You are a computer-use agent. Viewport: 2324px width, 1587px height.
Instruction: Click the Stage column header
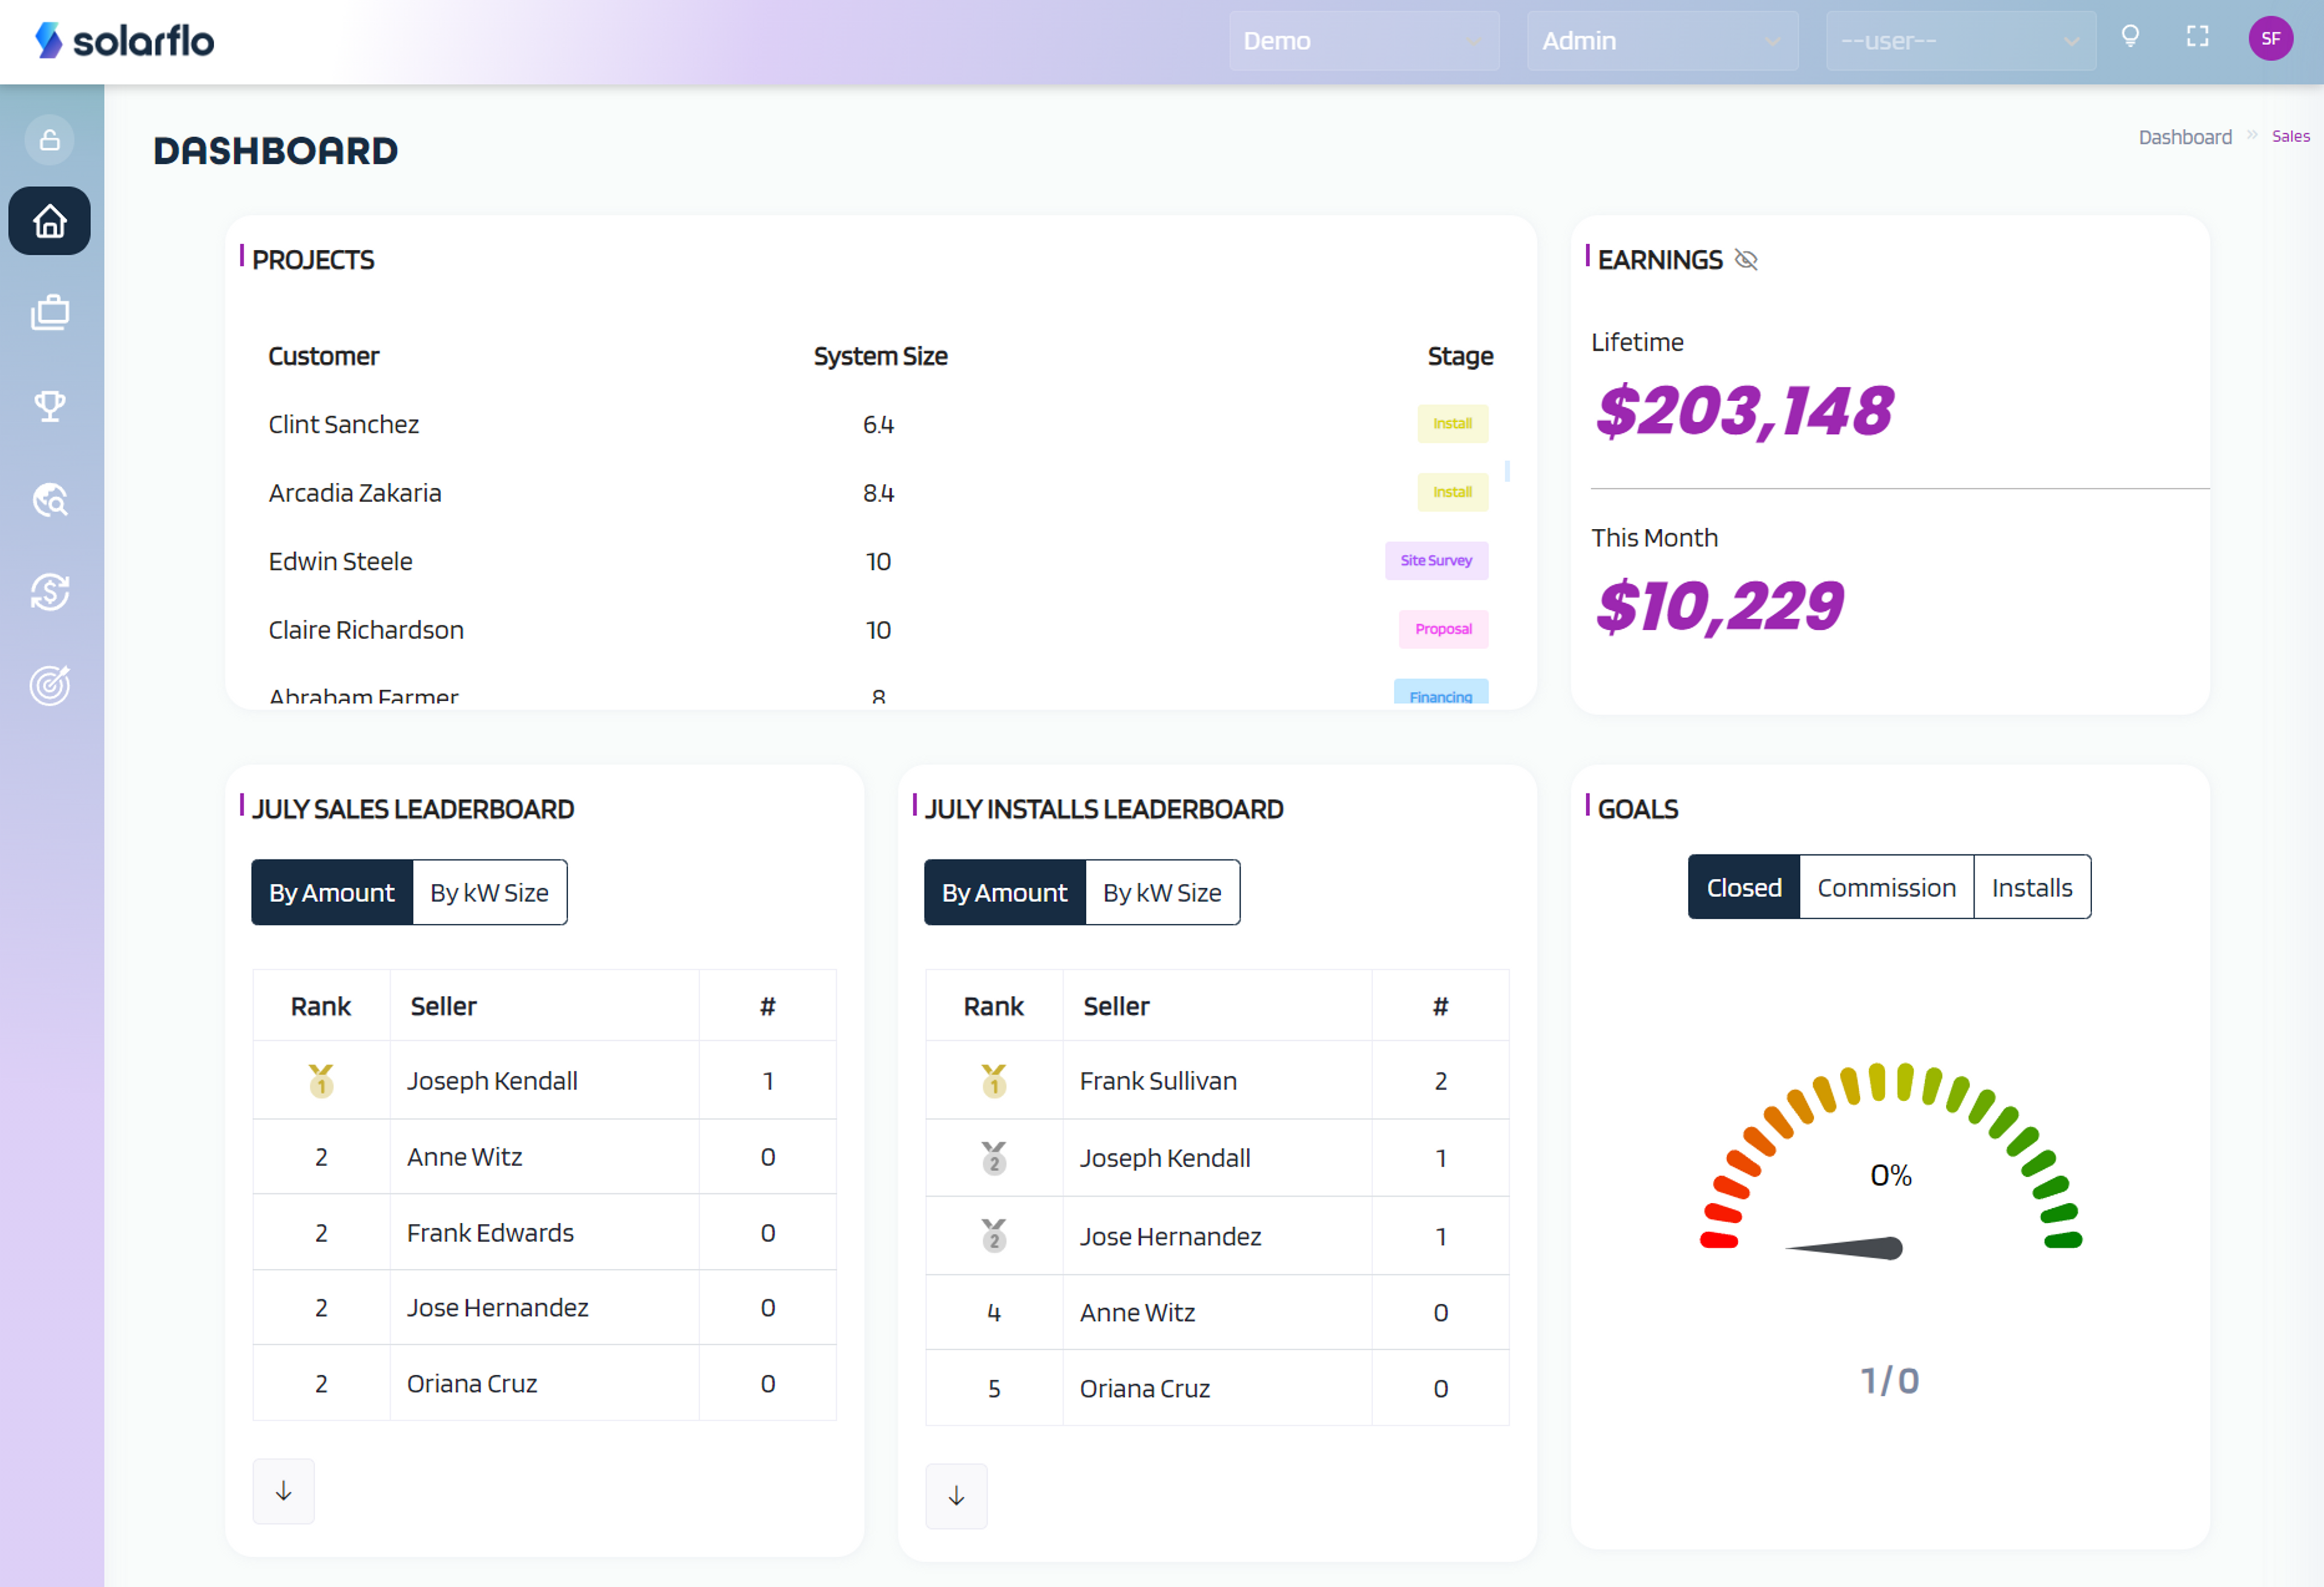[x=1460, y=356]
